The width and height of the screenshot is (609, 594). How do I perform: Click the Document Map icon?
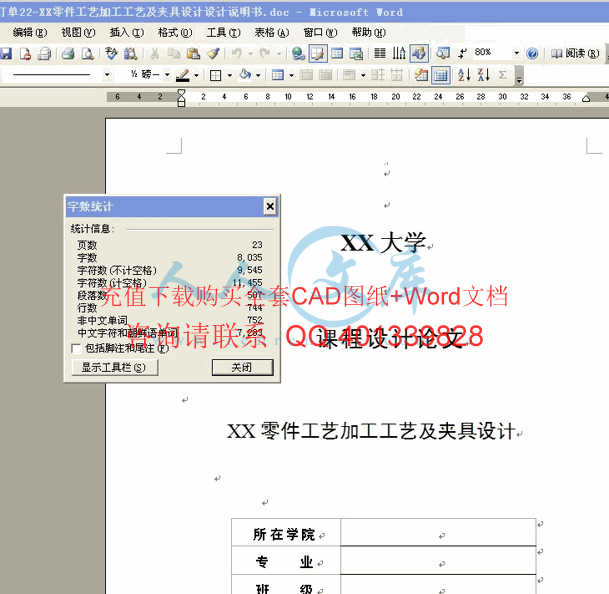[442, 54]
